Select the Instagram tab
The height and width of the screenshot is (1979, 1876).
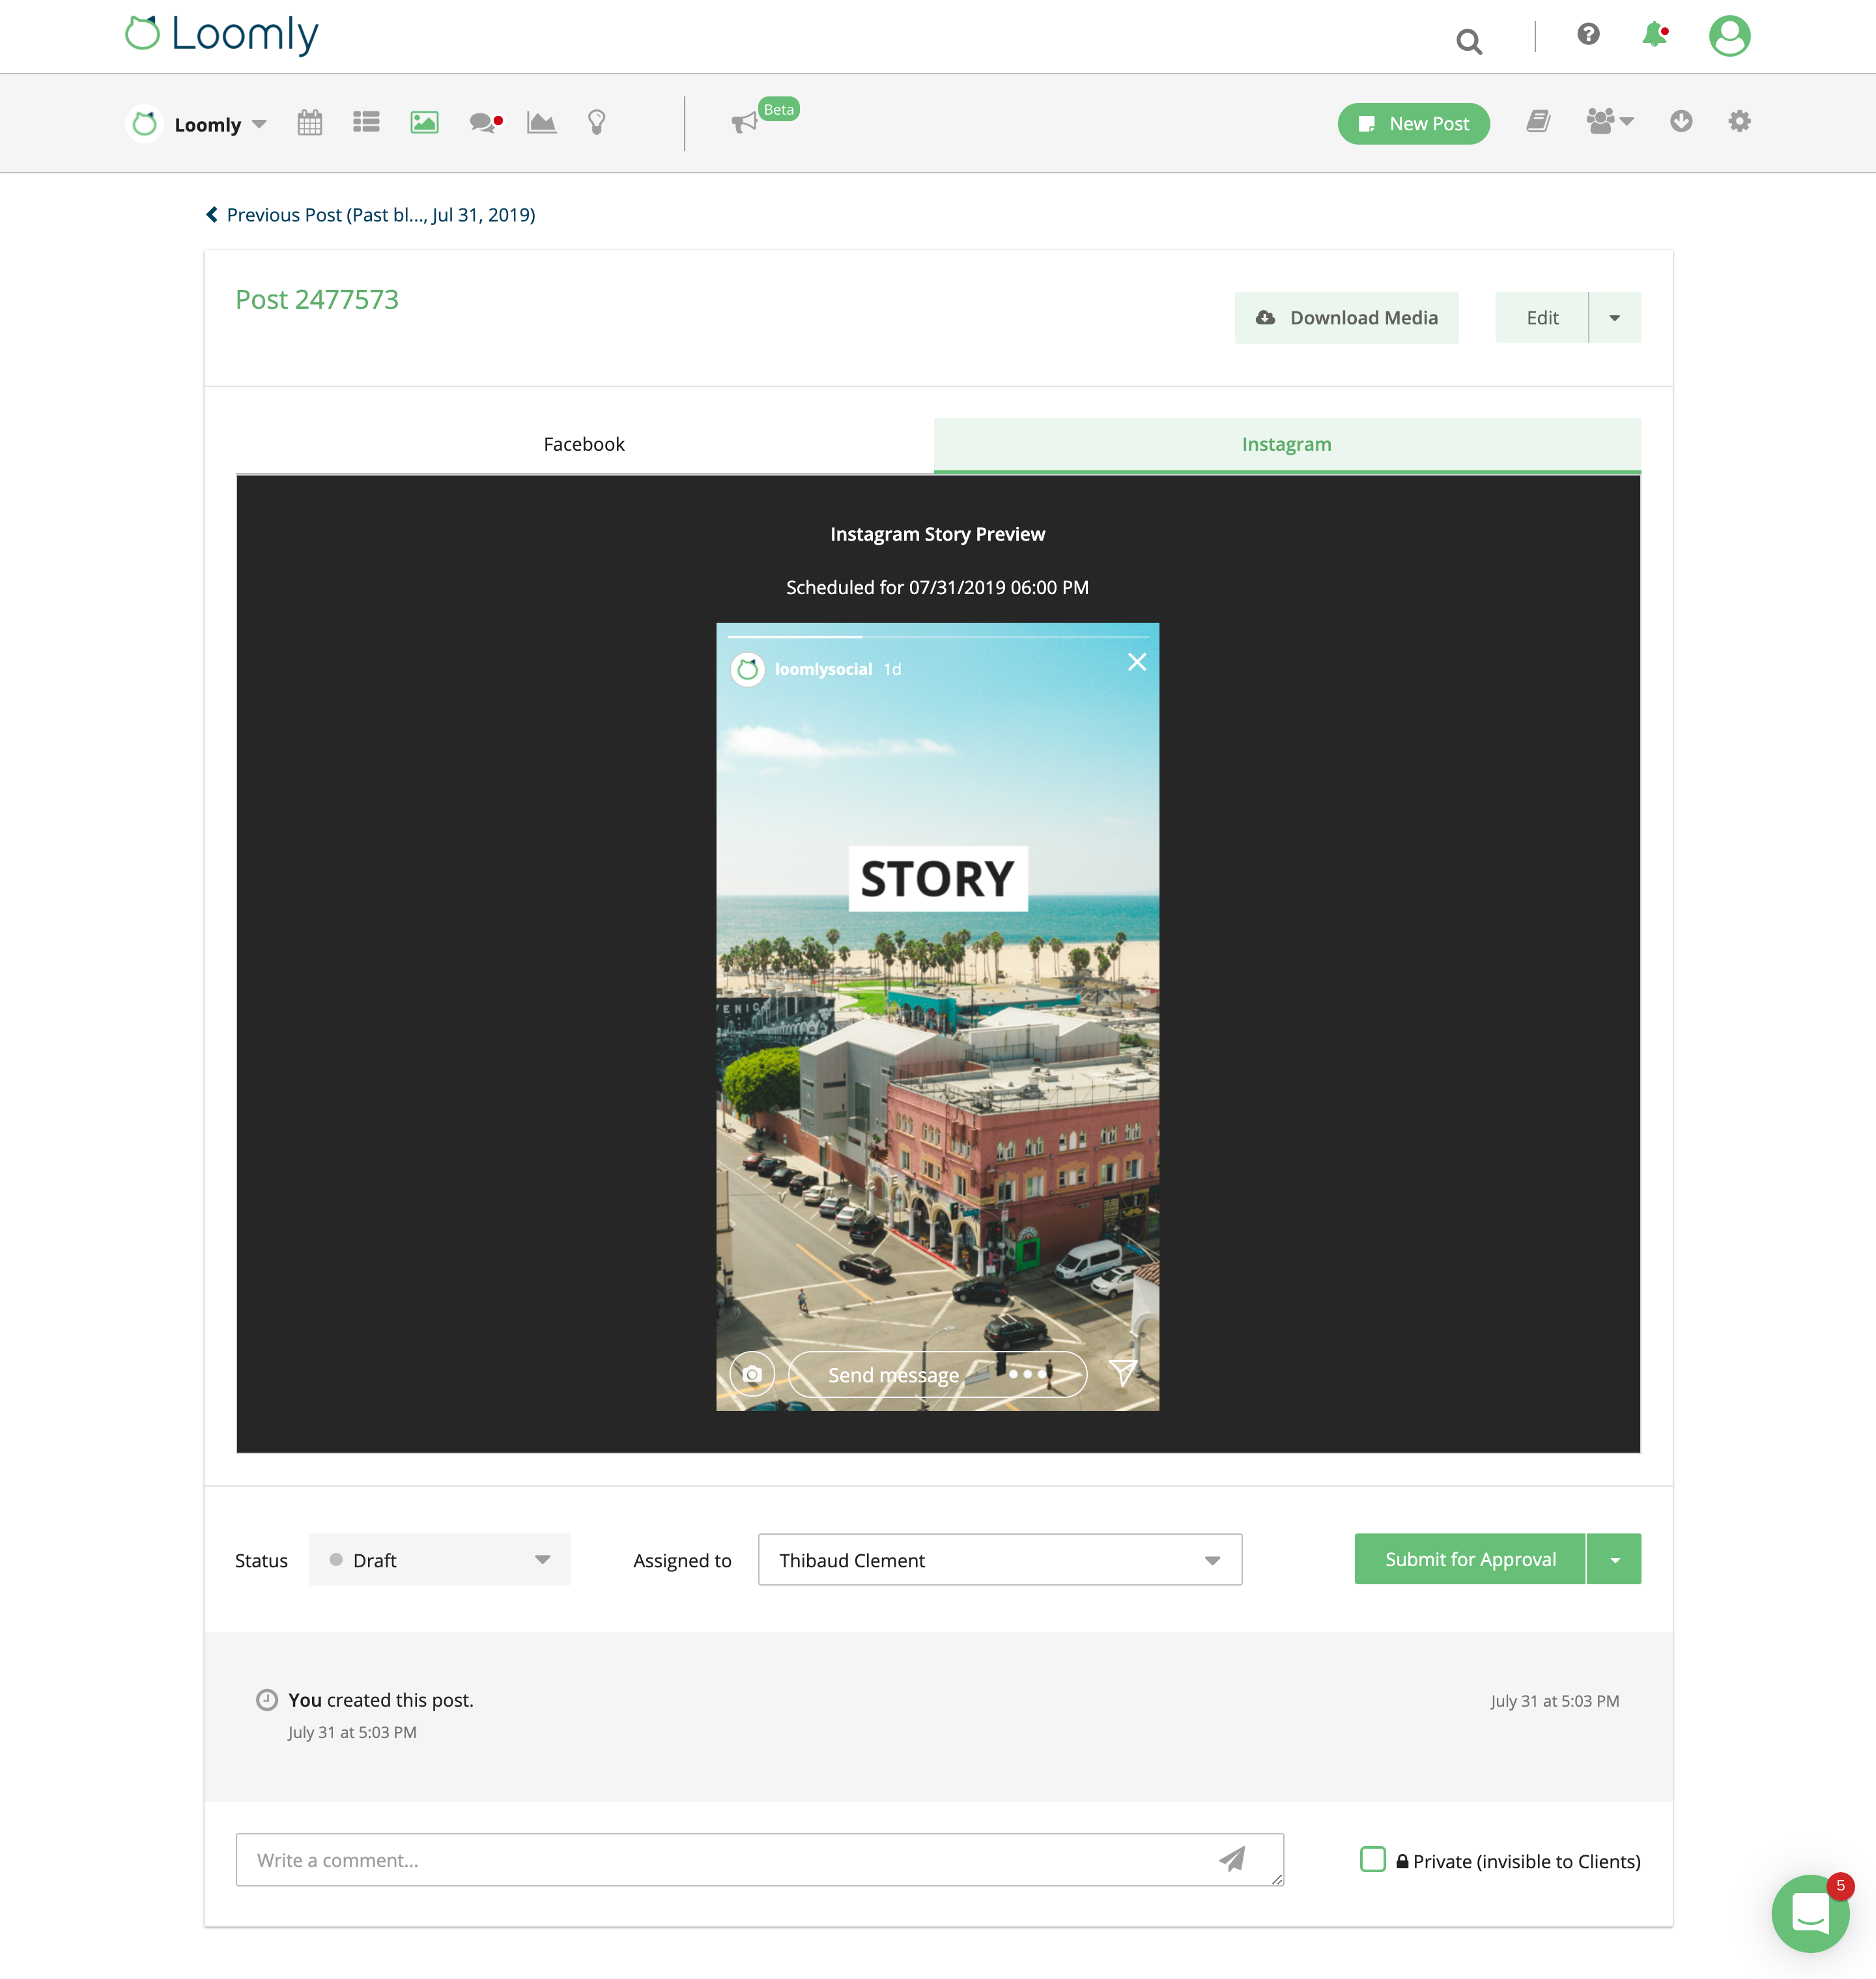(x=1286, y=444)
